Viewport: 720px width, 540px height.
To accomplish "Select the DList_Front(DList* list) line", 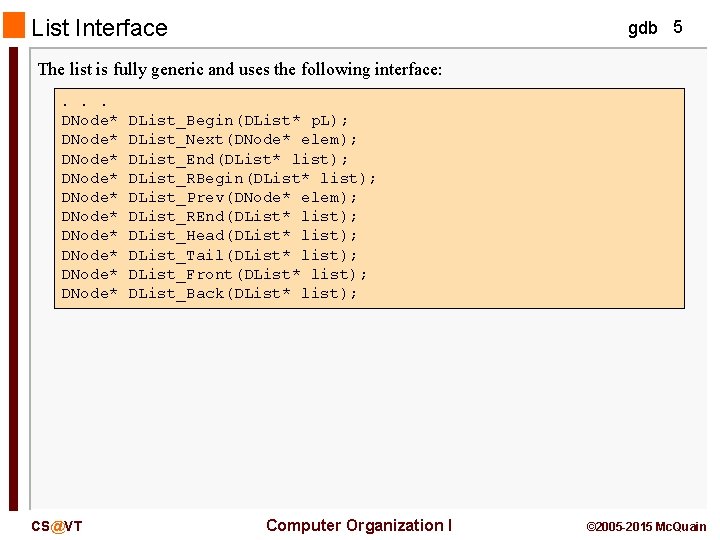I will coord(214,274).
